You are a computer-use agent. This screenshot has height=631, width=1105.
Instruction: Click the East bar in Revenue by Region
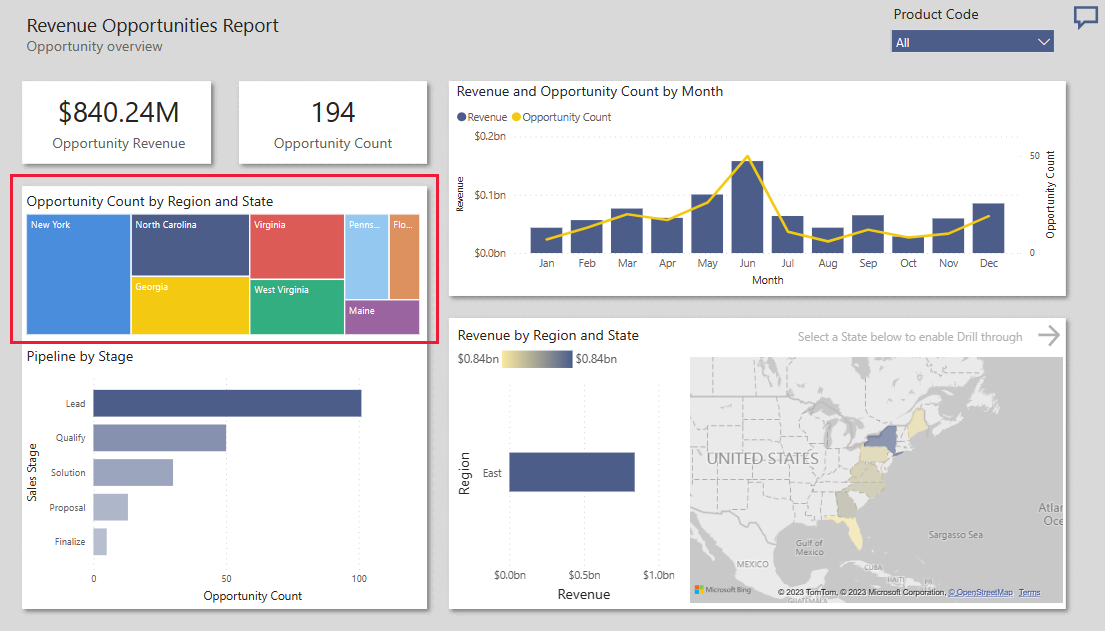pyautogui.click(x=570, y=472)
